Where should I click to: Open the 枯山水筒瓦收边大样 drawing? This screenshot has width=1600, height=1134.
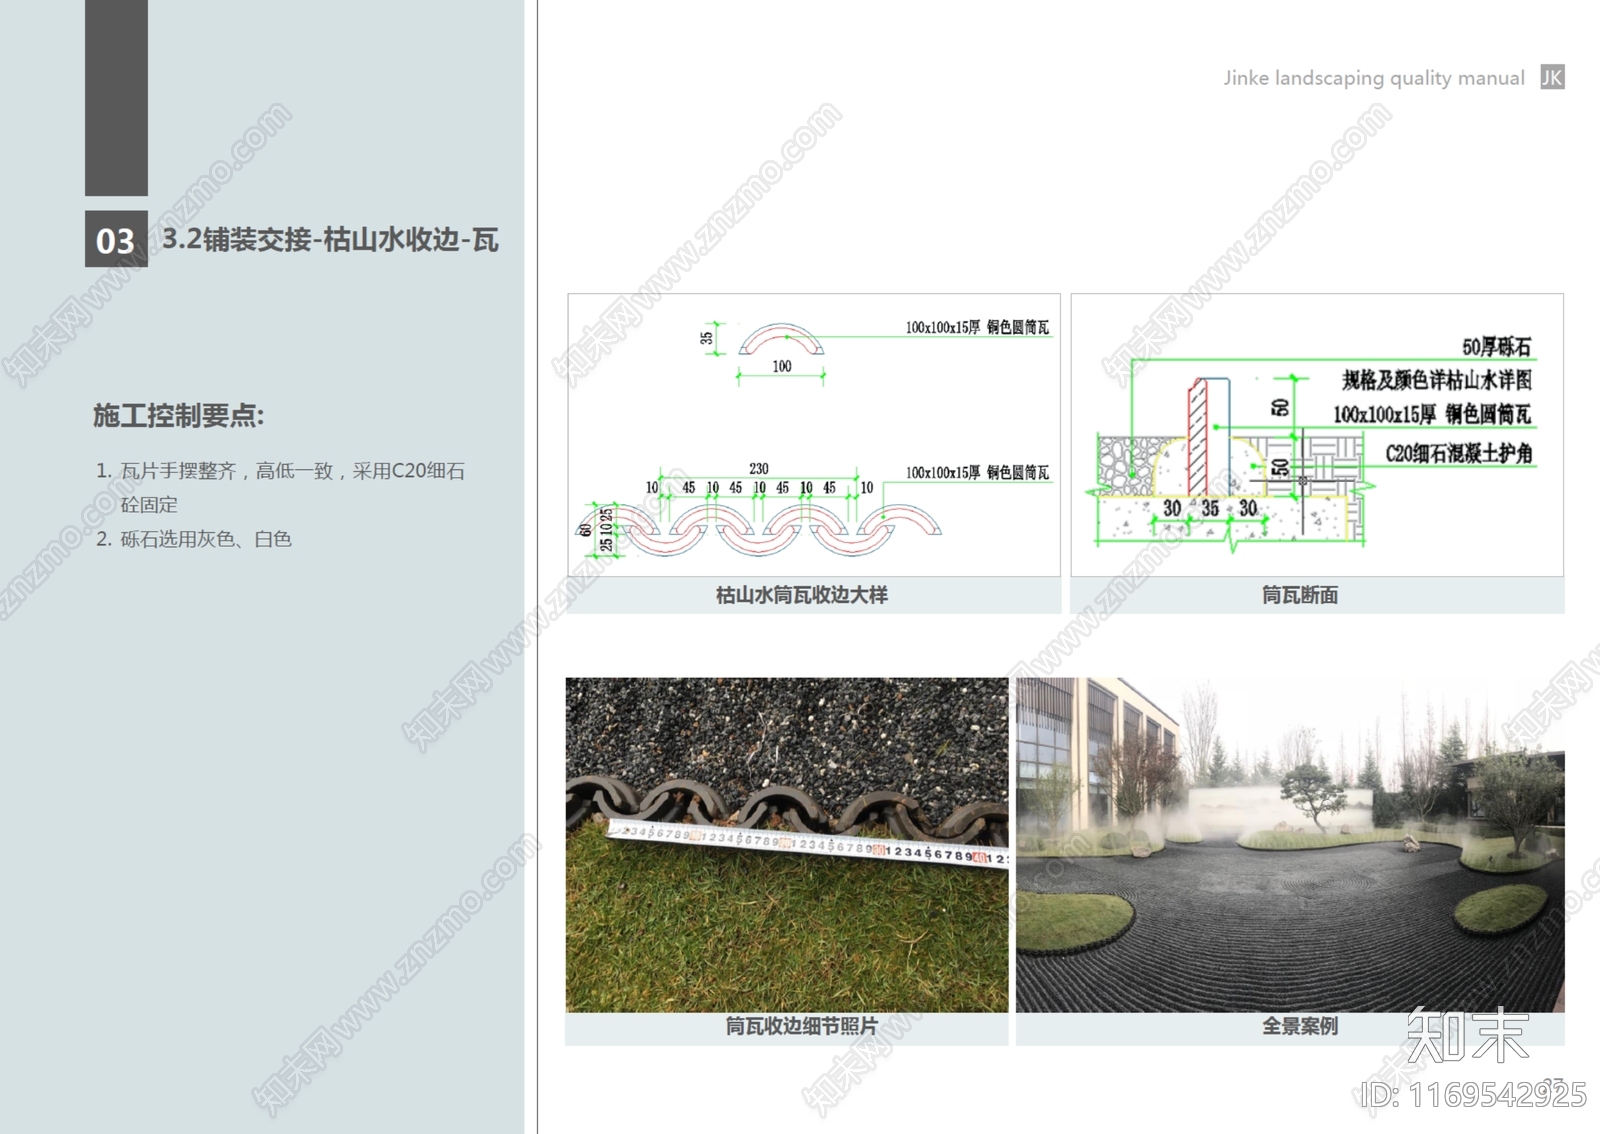(814, 435)
